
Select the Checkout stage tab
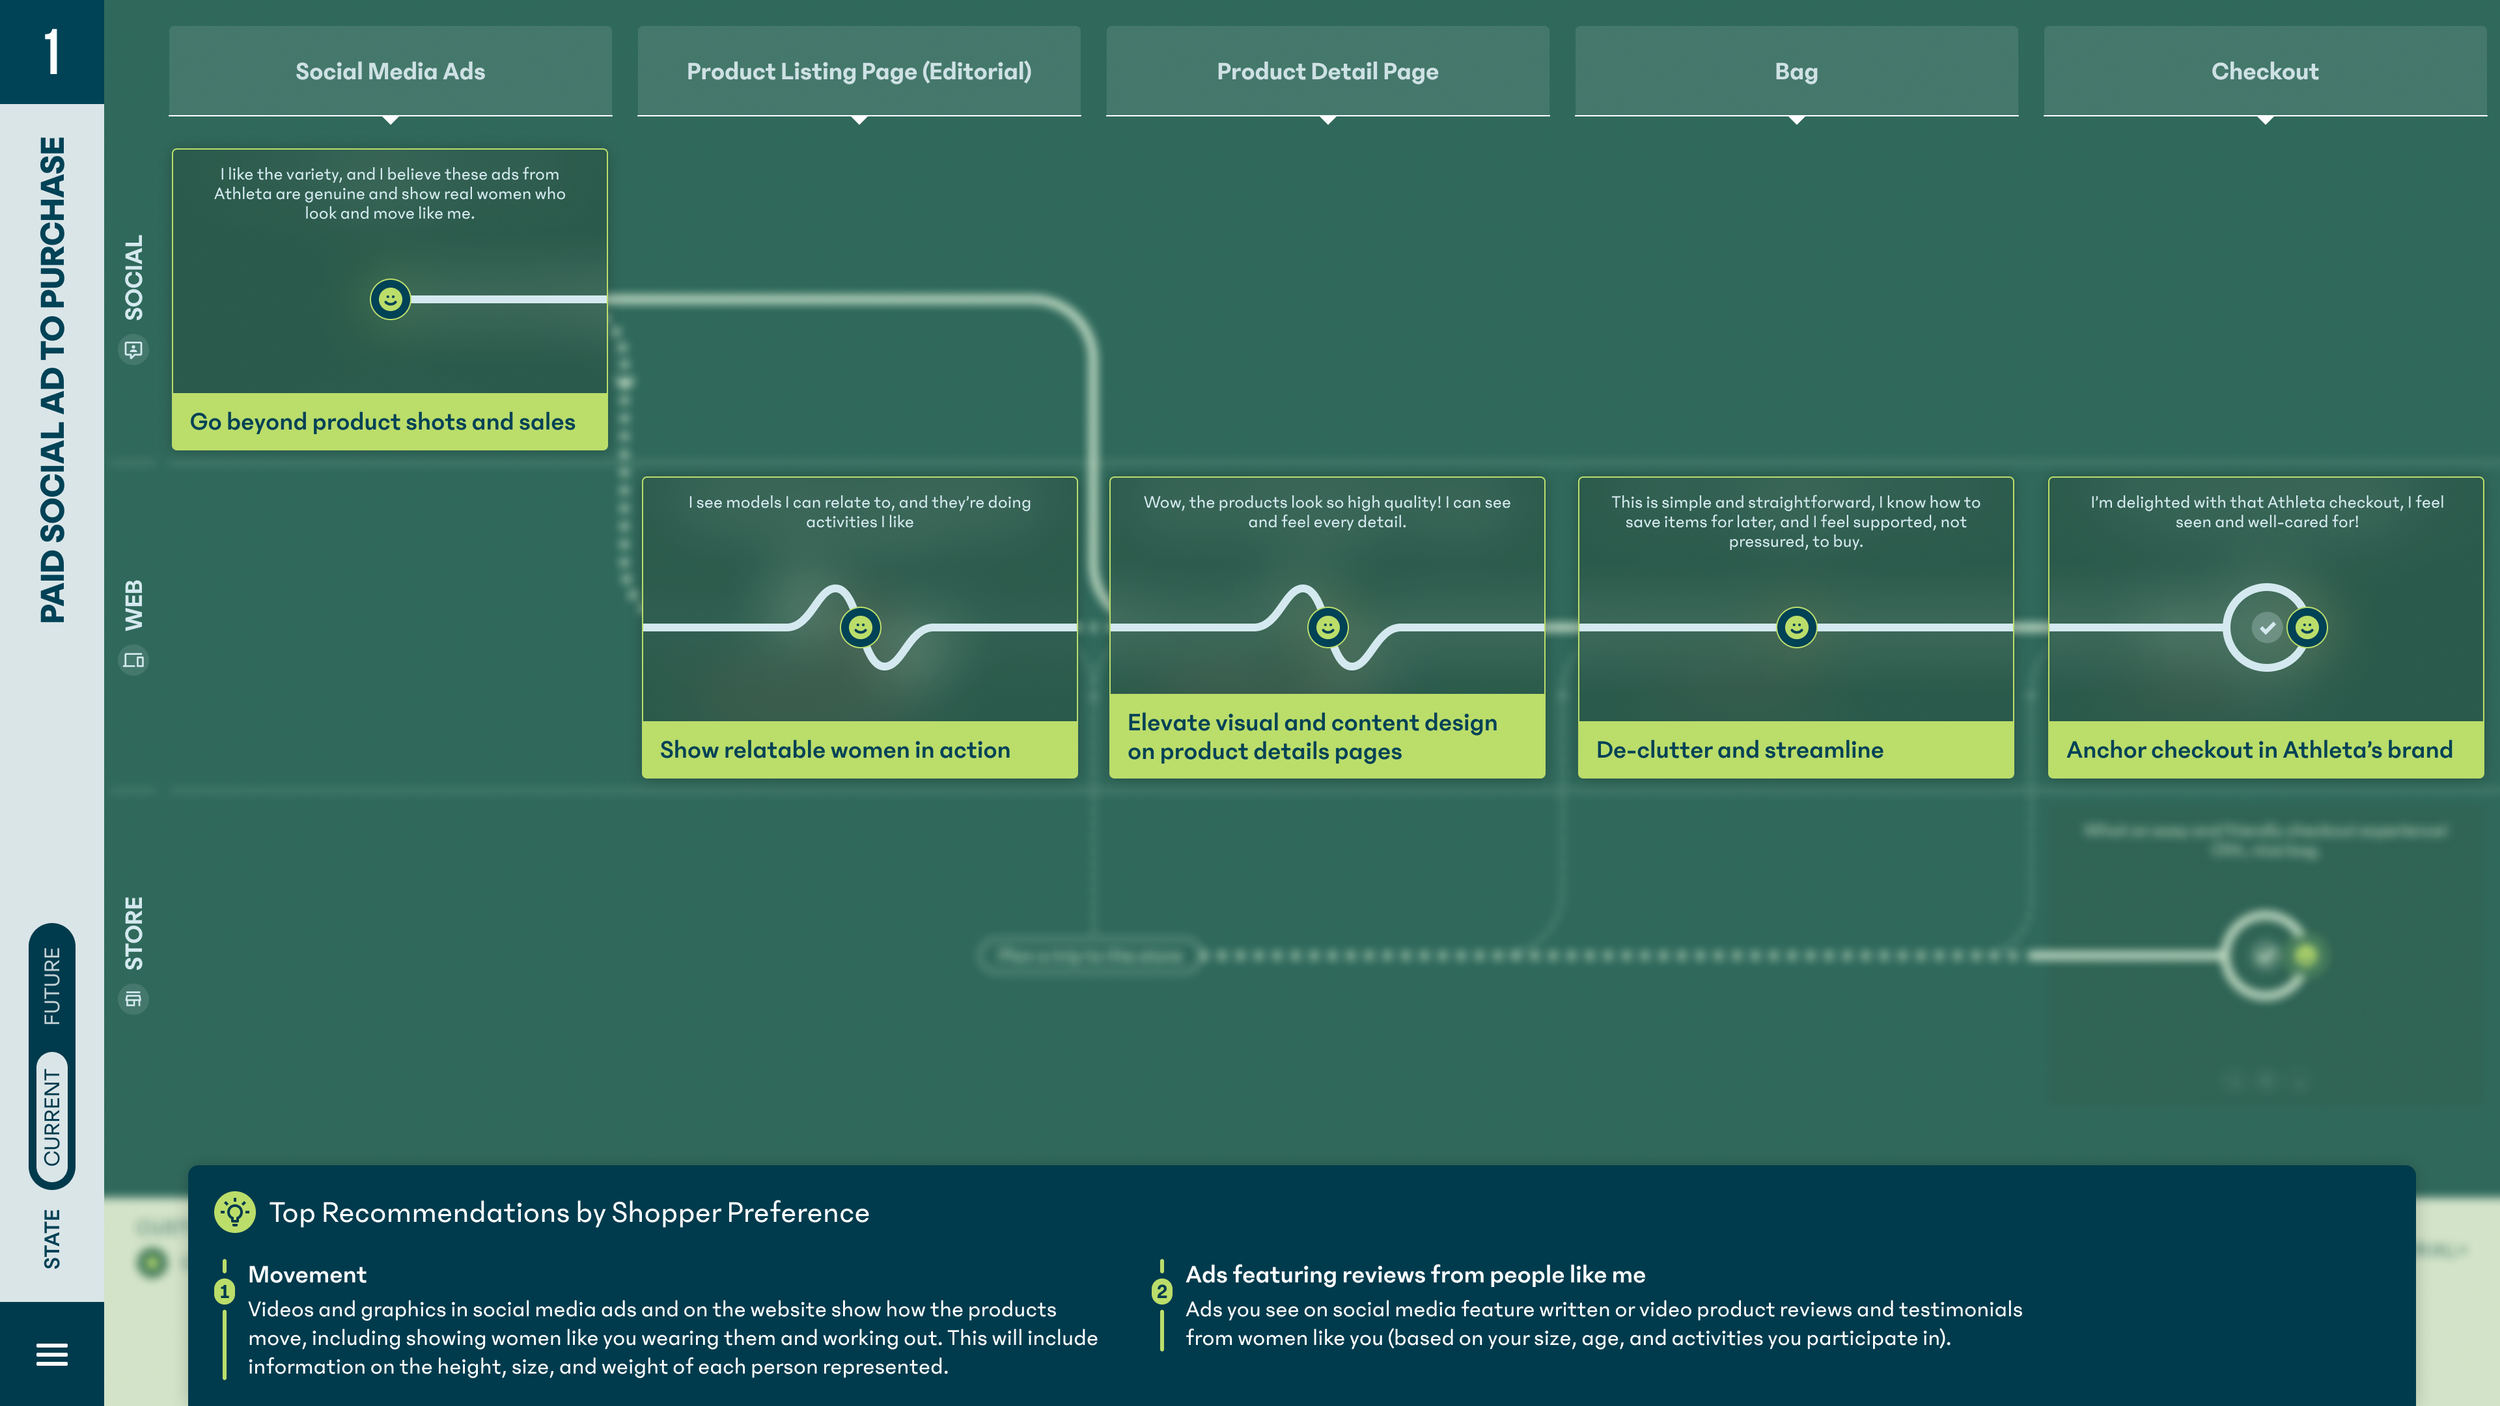click(2265, 71)
